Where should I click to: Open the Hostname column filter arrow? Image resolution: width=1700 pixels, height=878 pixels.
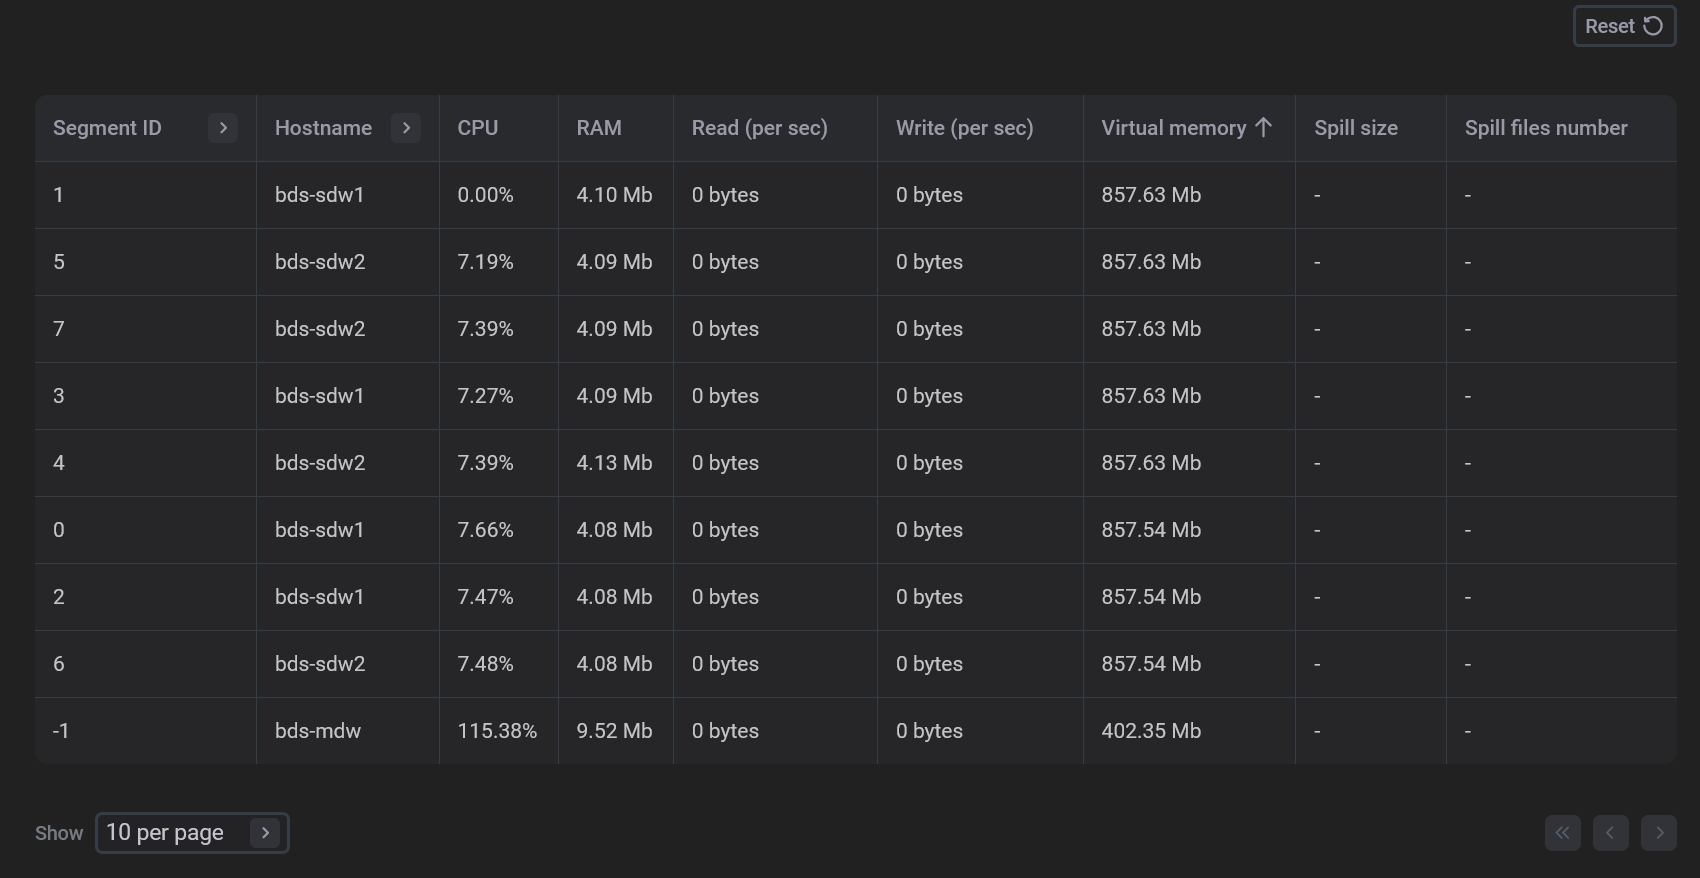(406, 128)
